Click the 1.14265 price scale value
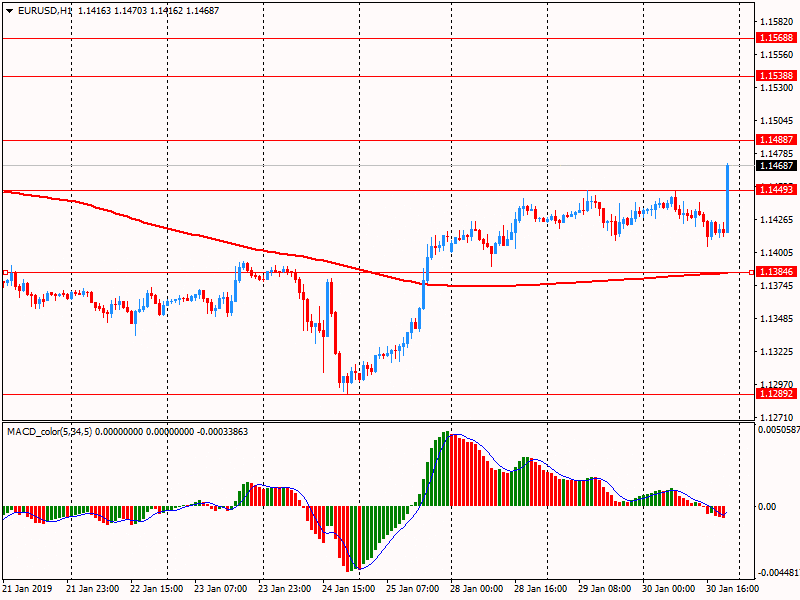 (777, 220)
